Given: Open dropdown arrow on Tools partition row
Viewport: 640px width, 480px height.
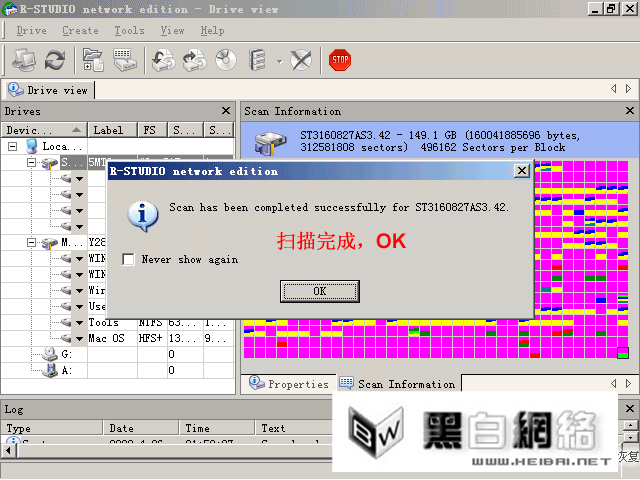Looking at the screenshot, I should pyautogui.click(x=80, y=322).
